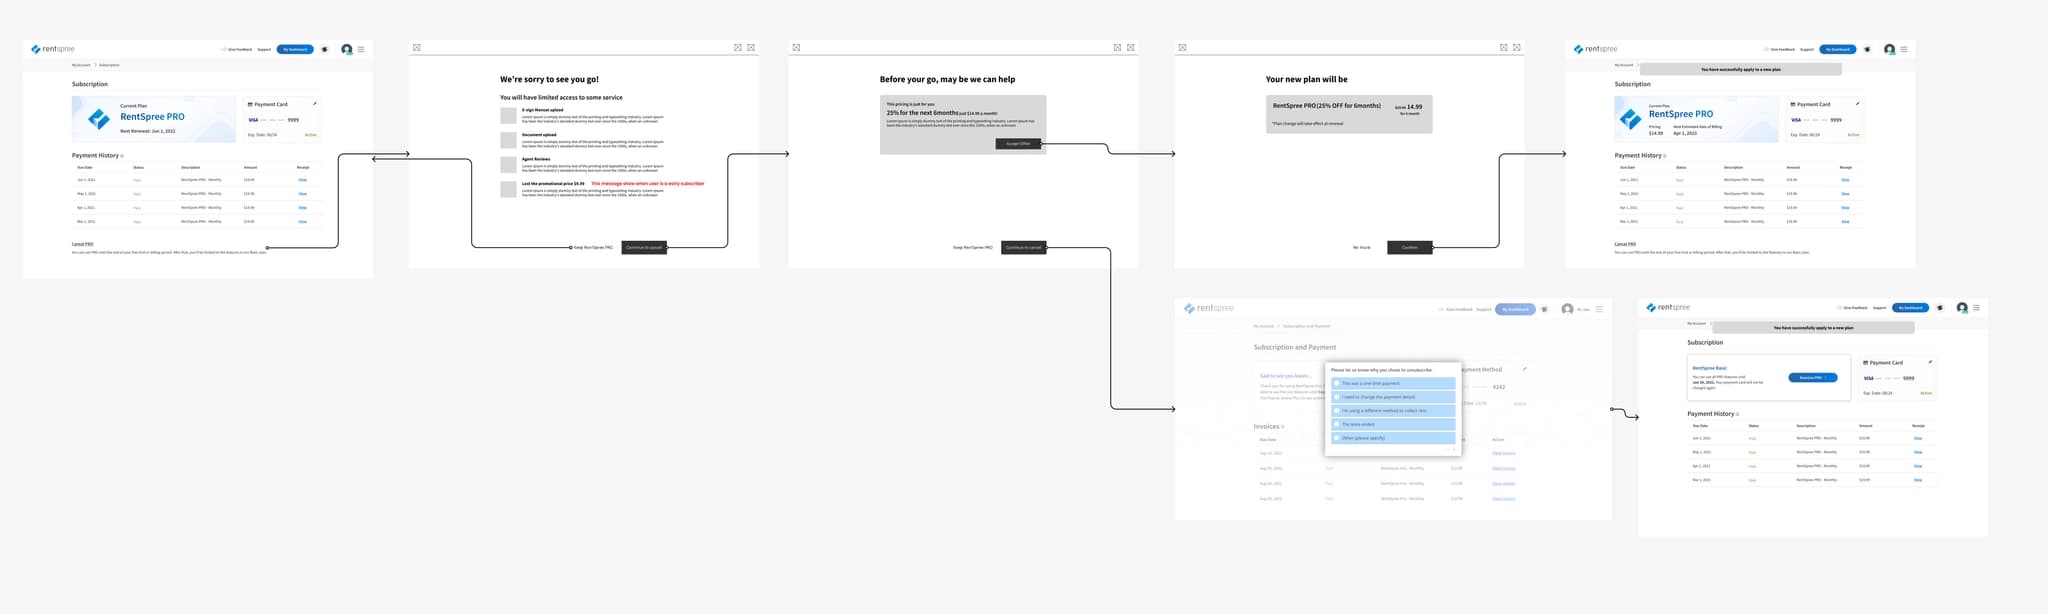This screenshot has height=614, width=2048.
Task: Click the Payment Card edit pencil on the $14.99 pricing page
Action: pos(1858,104)
